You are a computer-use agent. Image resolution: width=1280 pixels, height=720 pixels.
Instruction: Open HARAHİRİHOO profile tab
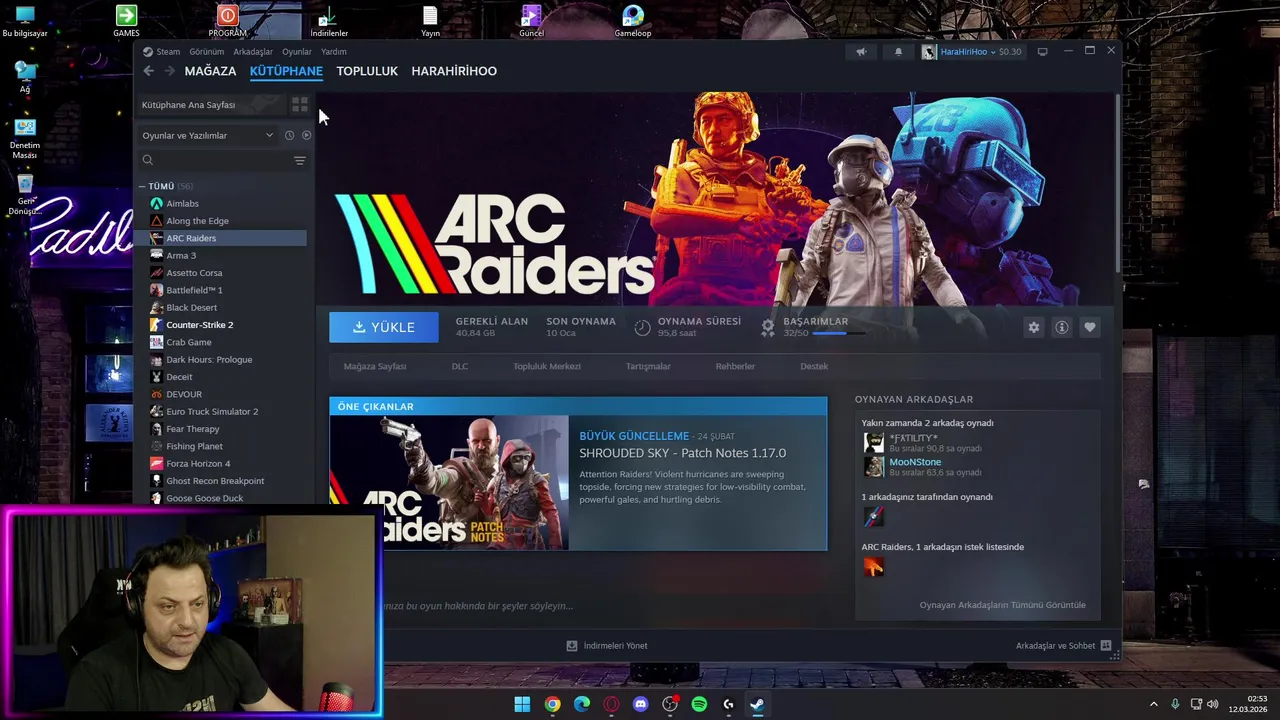(x=454, y=71)
